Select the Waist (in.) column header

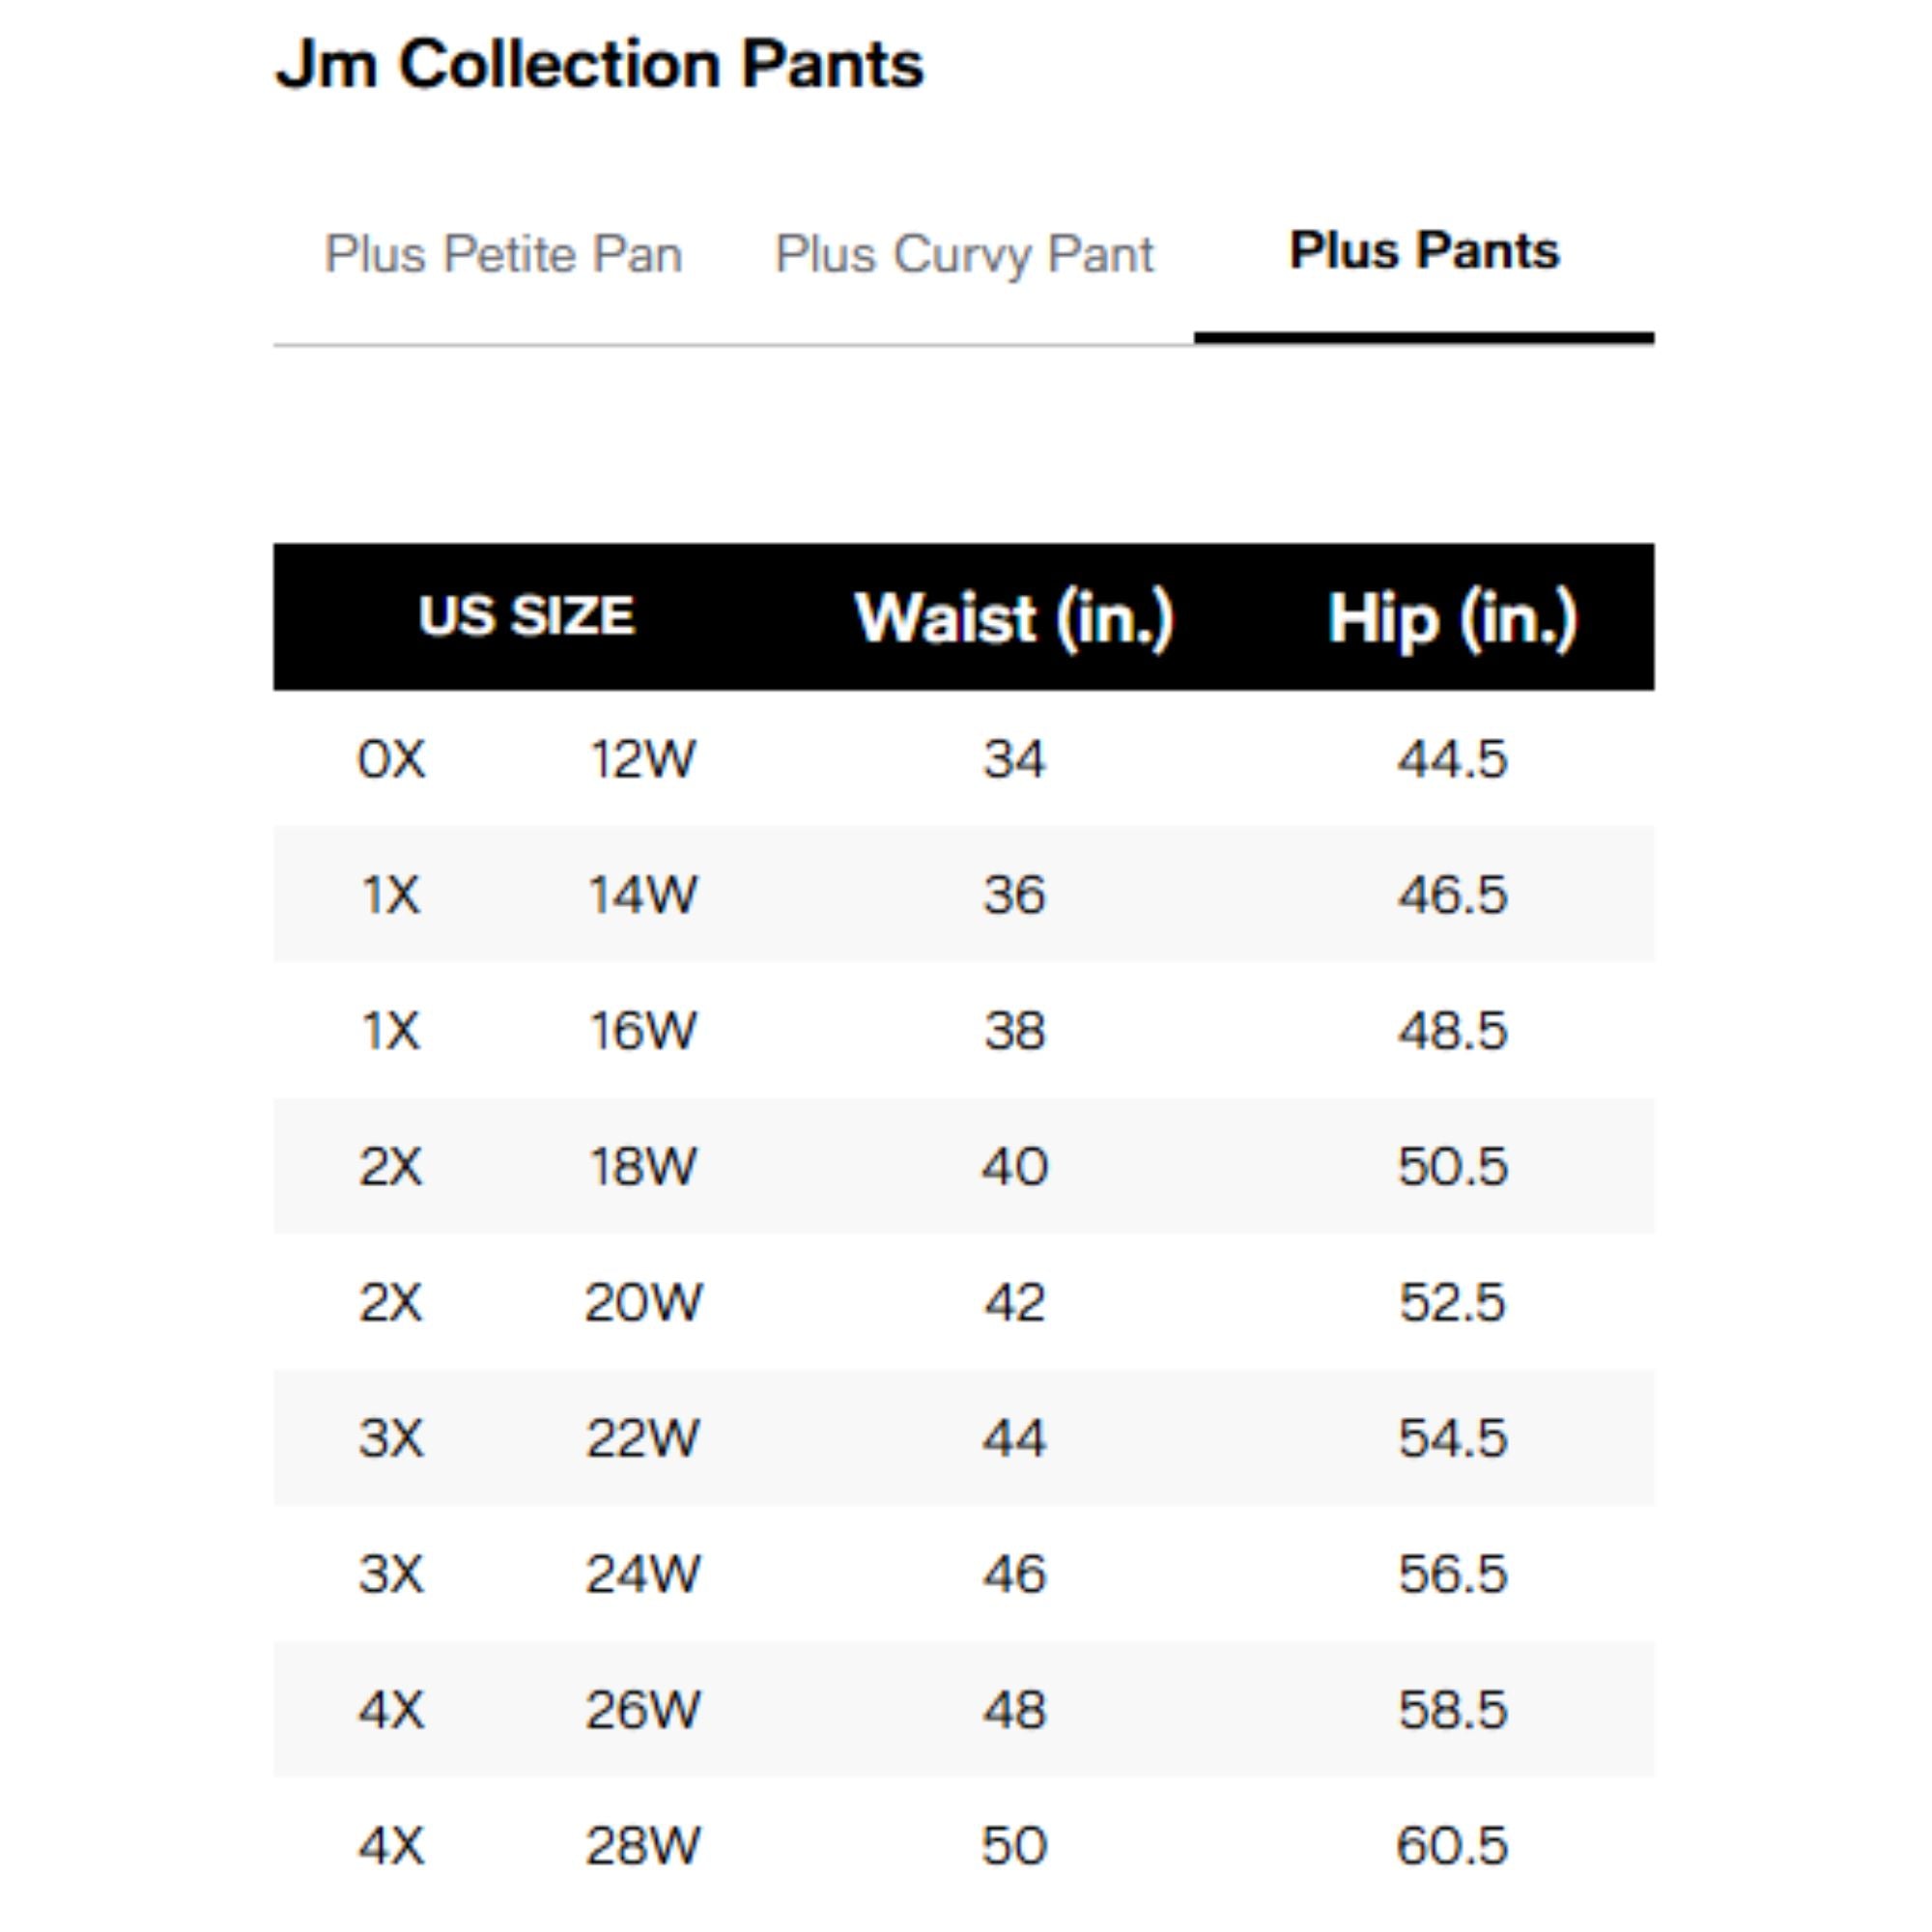point(1013,616)
